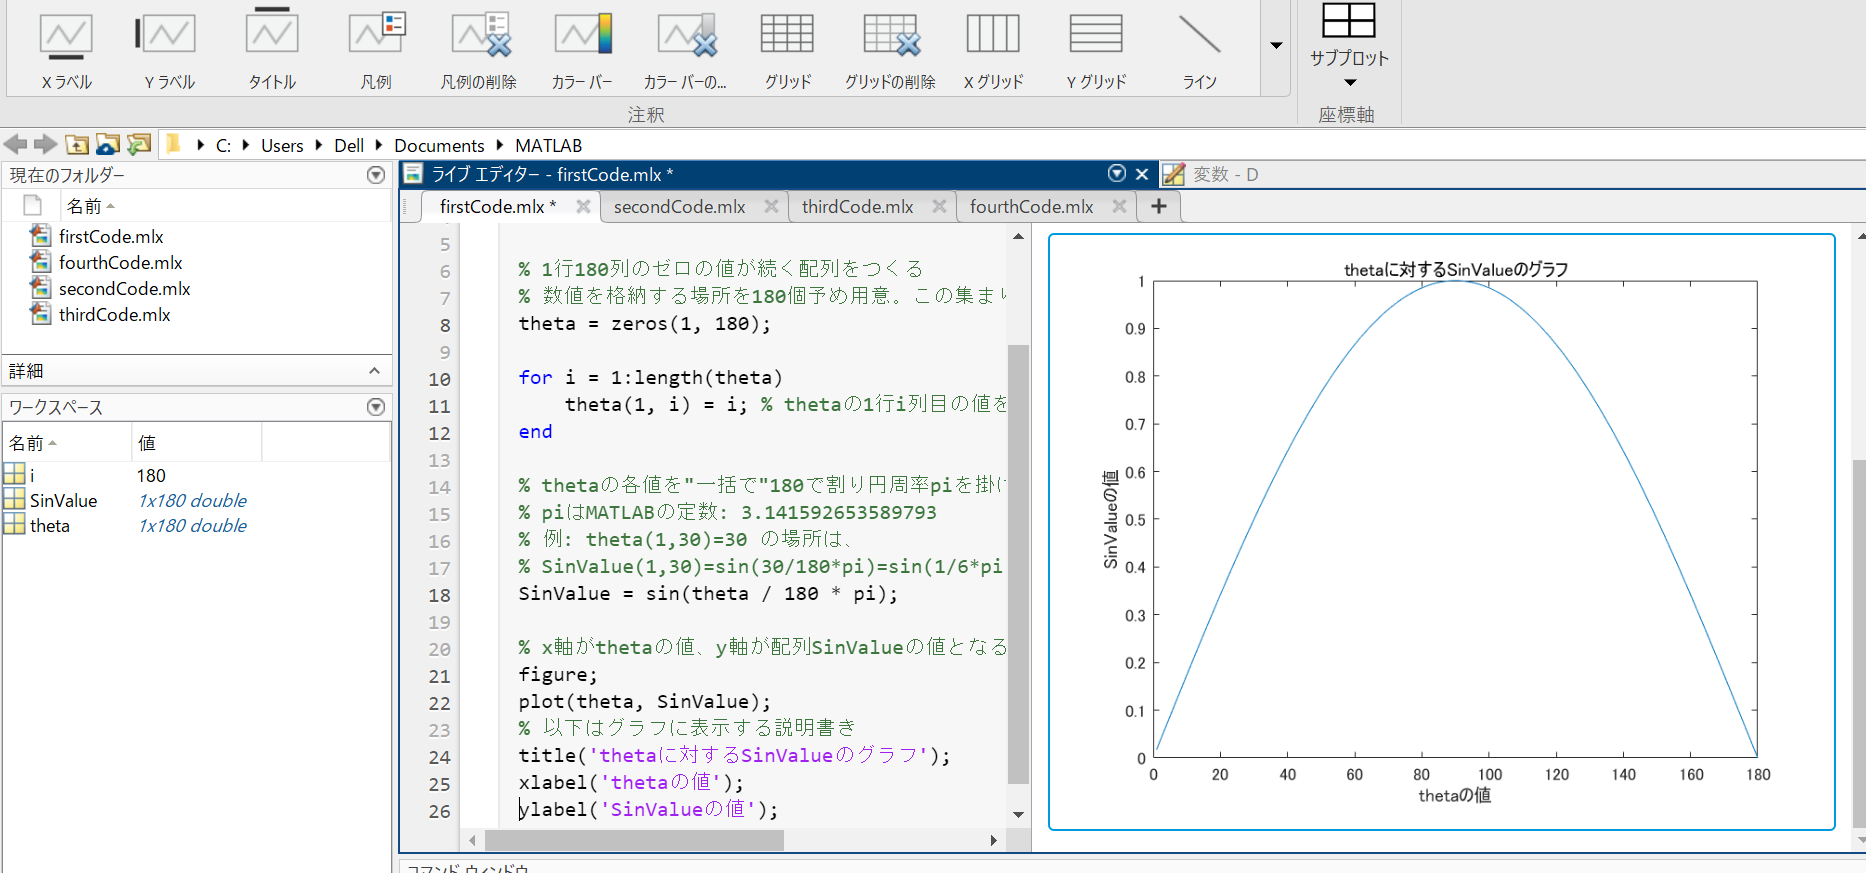This screenshot has height=873, width=1866.
Task: Click the thetaの値 x-axis label in figure
Action: [1454, 796]
